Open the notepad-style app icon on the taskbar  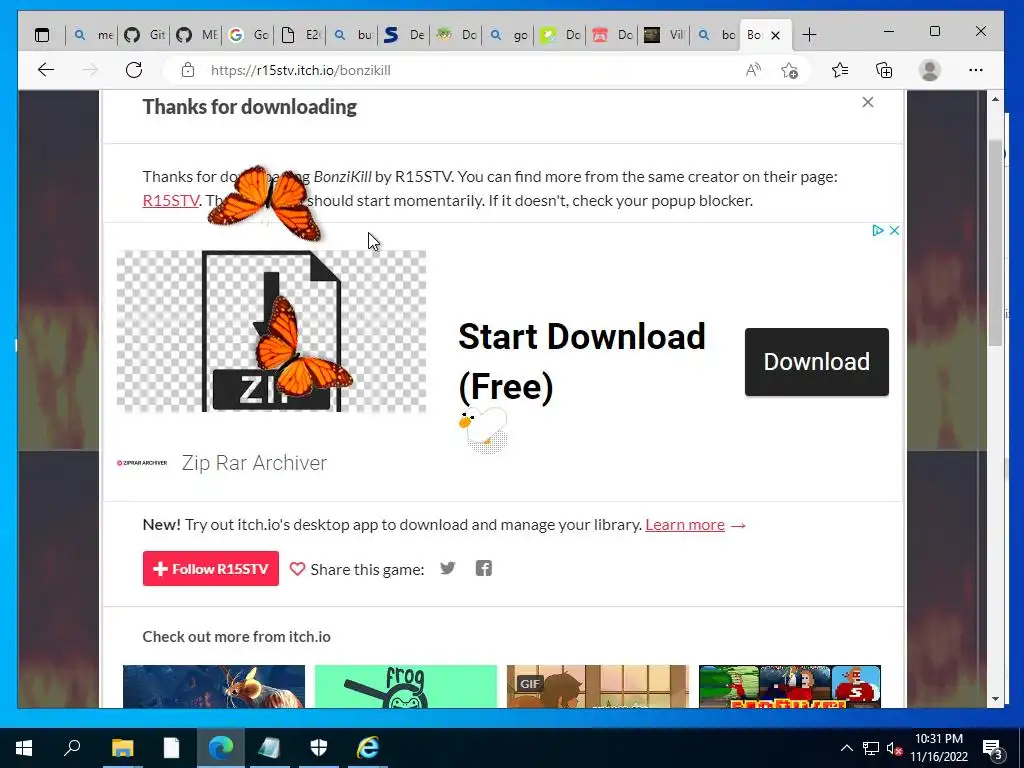(x=270, y=747)
